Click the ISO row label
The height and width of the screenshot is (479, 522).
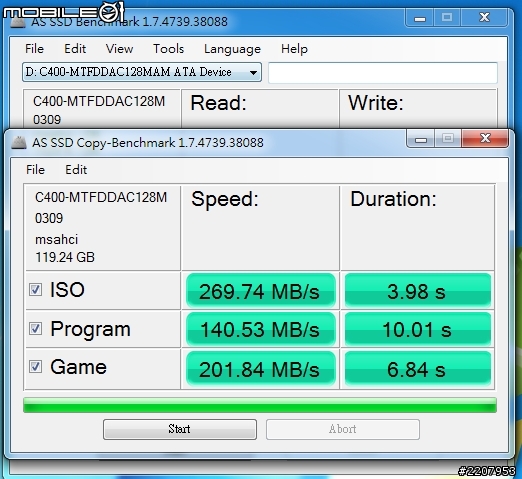pyautogui.click(x=67, y=289)
